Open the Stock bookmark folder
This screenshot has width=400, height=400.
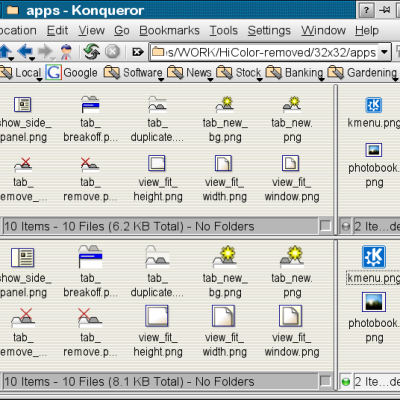(x=239, y=73)
